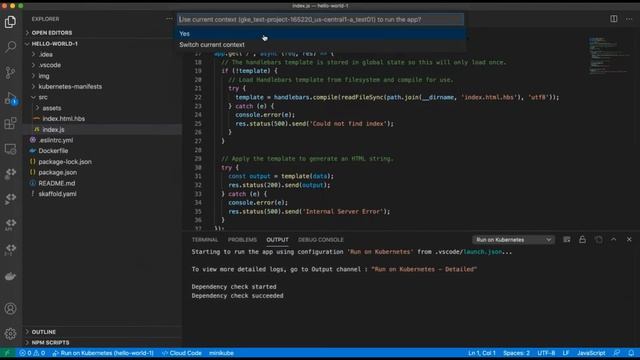The width and height of the screenshot is (640, 360).
Task: Click the context prompt input field
Action: [x=320, y=20]
